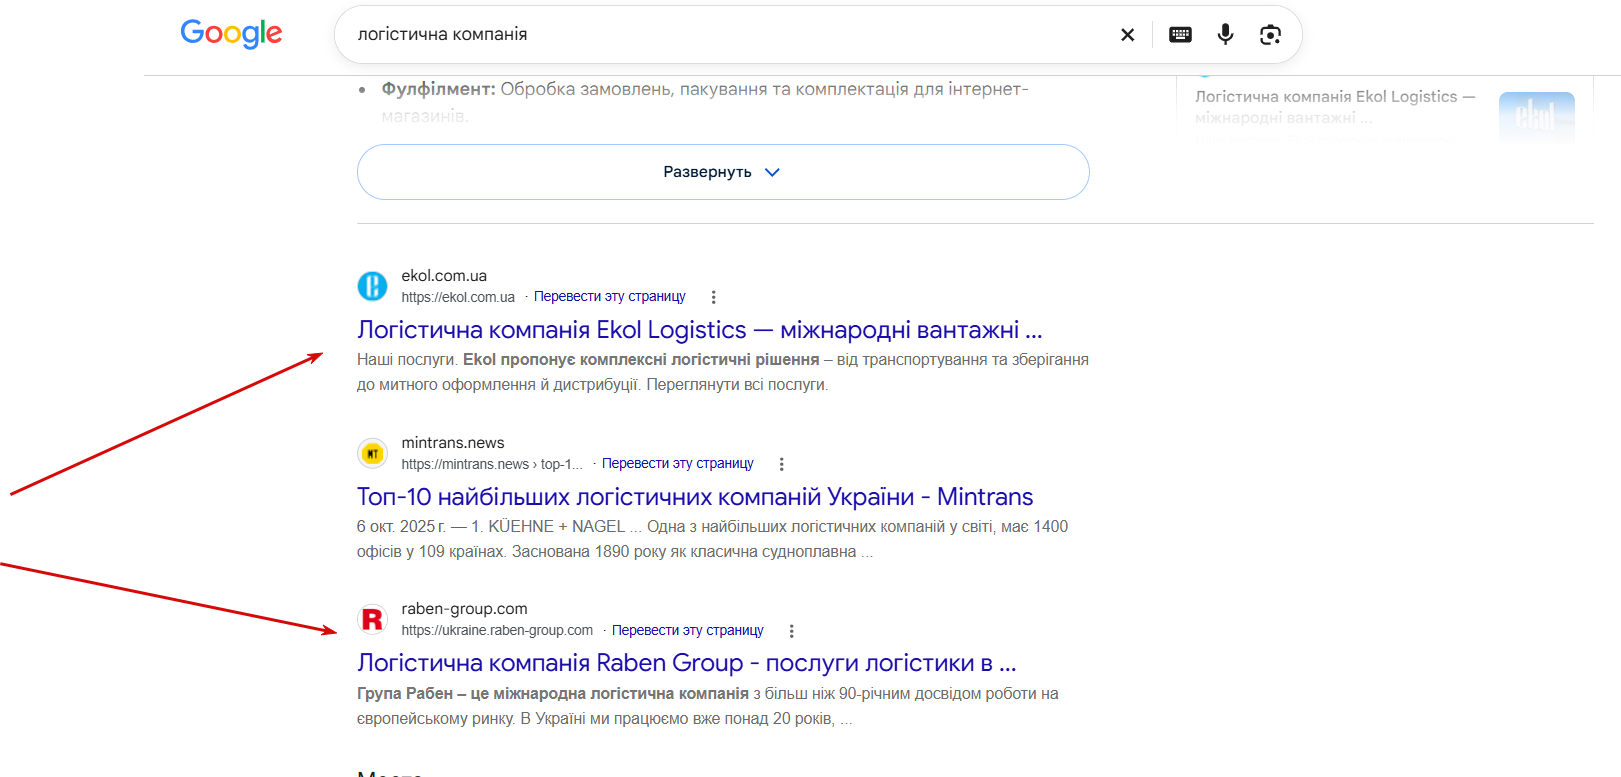This screenshot has width=1621, height=777.
Task: Open more options for raben-group.com result
Action: (791, 631)
